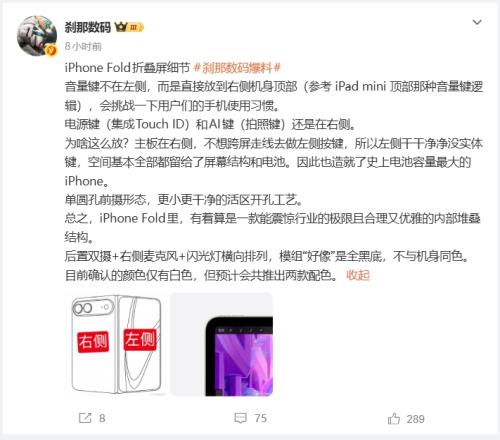Click the 8小时前 timestamp
This screenshot has height=440, width=500.
[x=83, y=46]
